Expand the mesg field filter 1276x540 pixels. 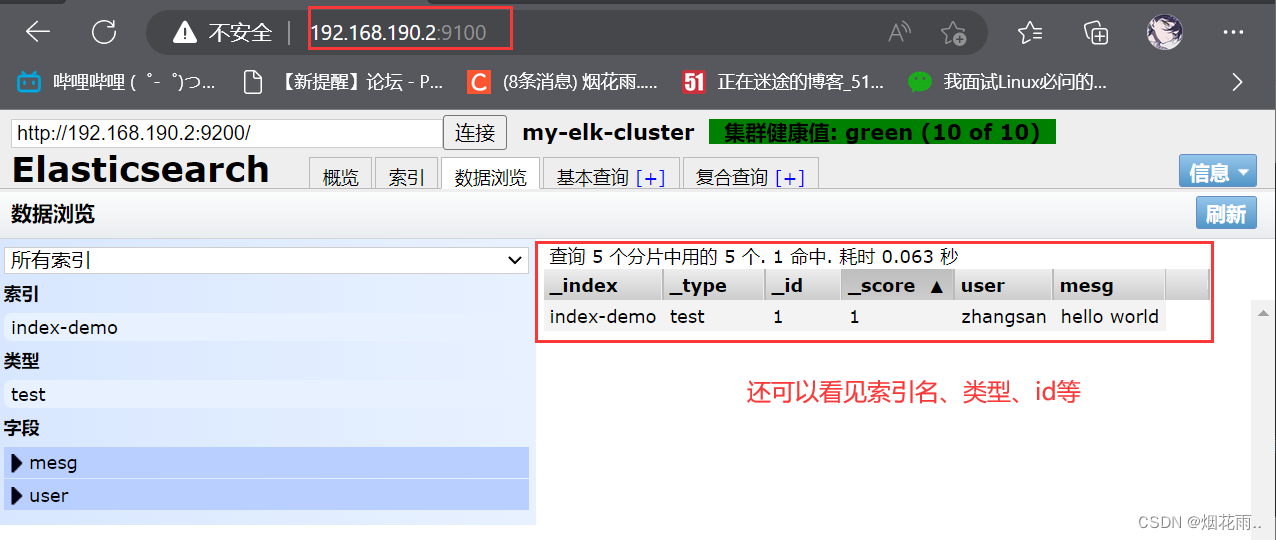(x=266, y=462)
